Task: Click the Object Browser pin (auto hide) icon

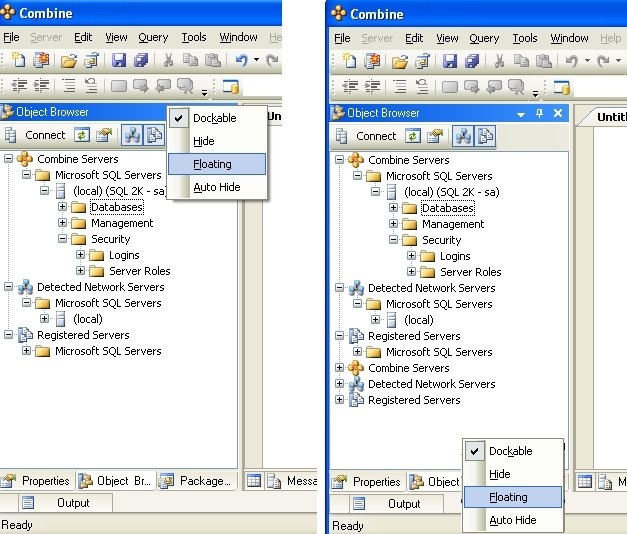Action: click(x=541, y=113)
